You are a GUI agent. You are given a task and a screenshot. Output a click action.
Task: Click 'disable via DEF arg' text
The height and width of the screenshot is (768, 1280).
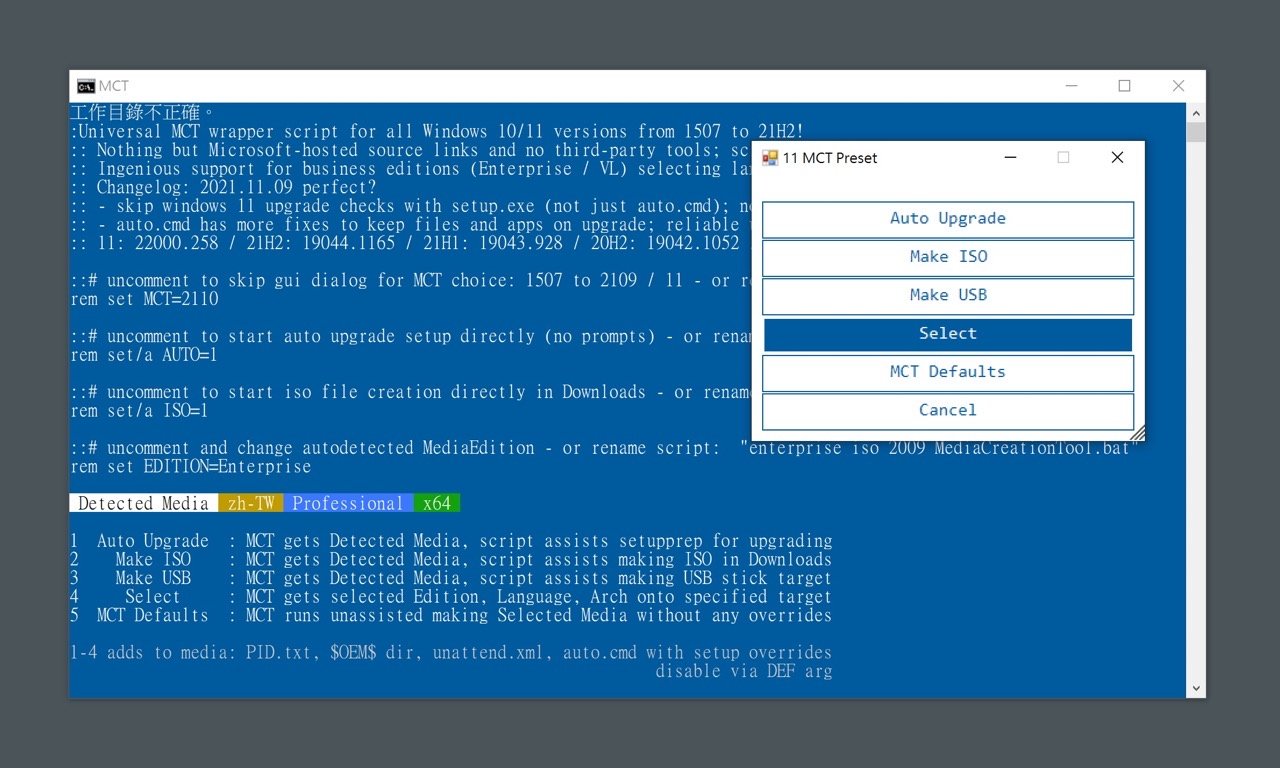click(743, 671)
